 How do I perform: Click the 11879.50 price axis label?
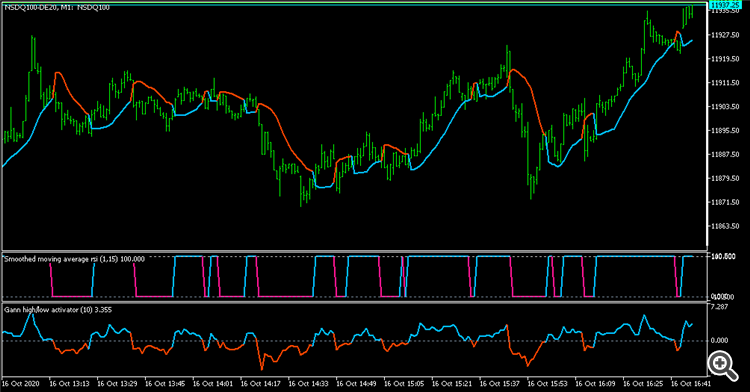click(x=725, y=178)
